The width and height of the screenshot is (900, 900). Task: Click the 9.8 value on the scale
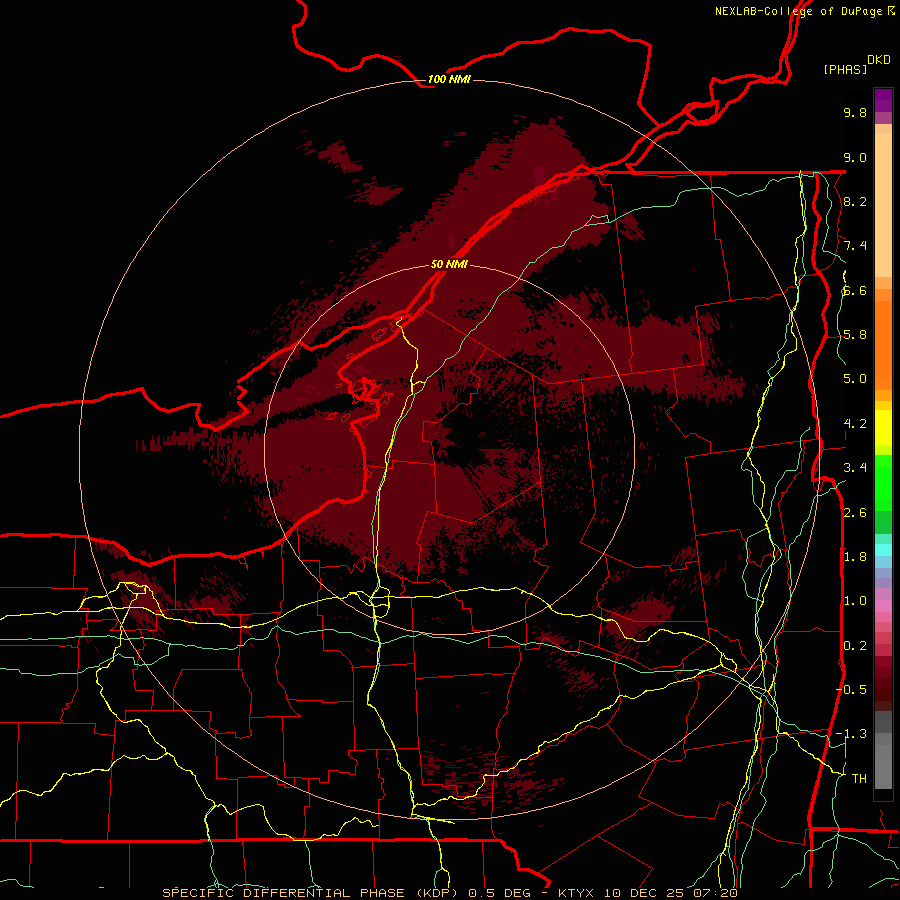tap(855, 112)
